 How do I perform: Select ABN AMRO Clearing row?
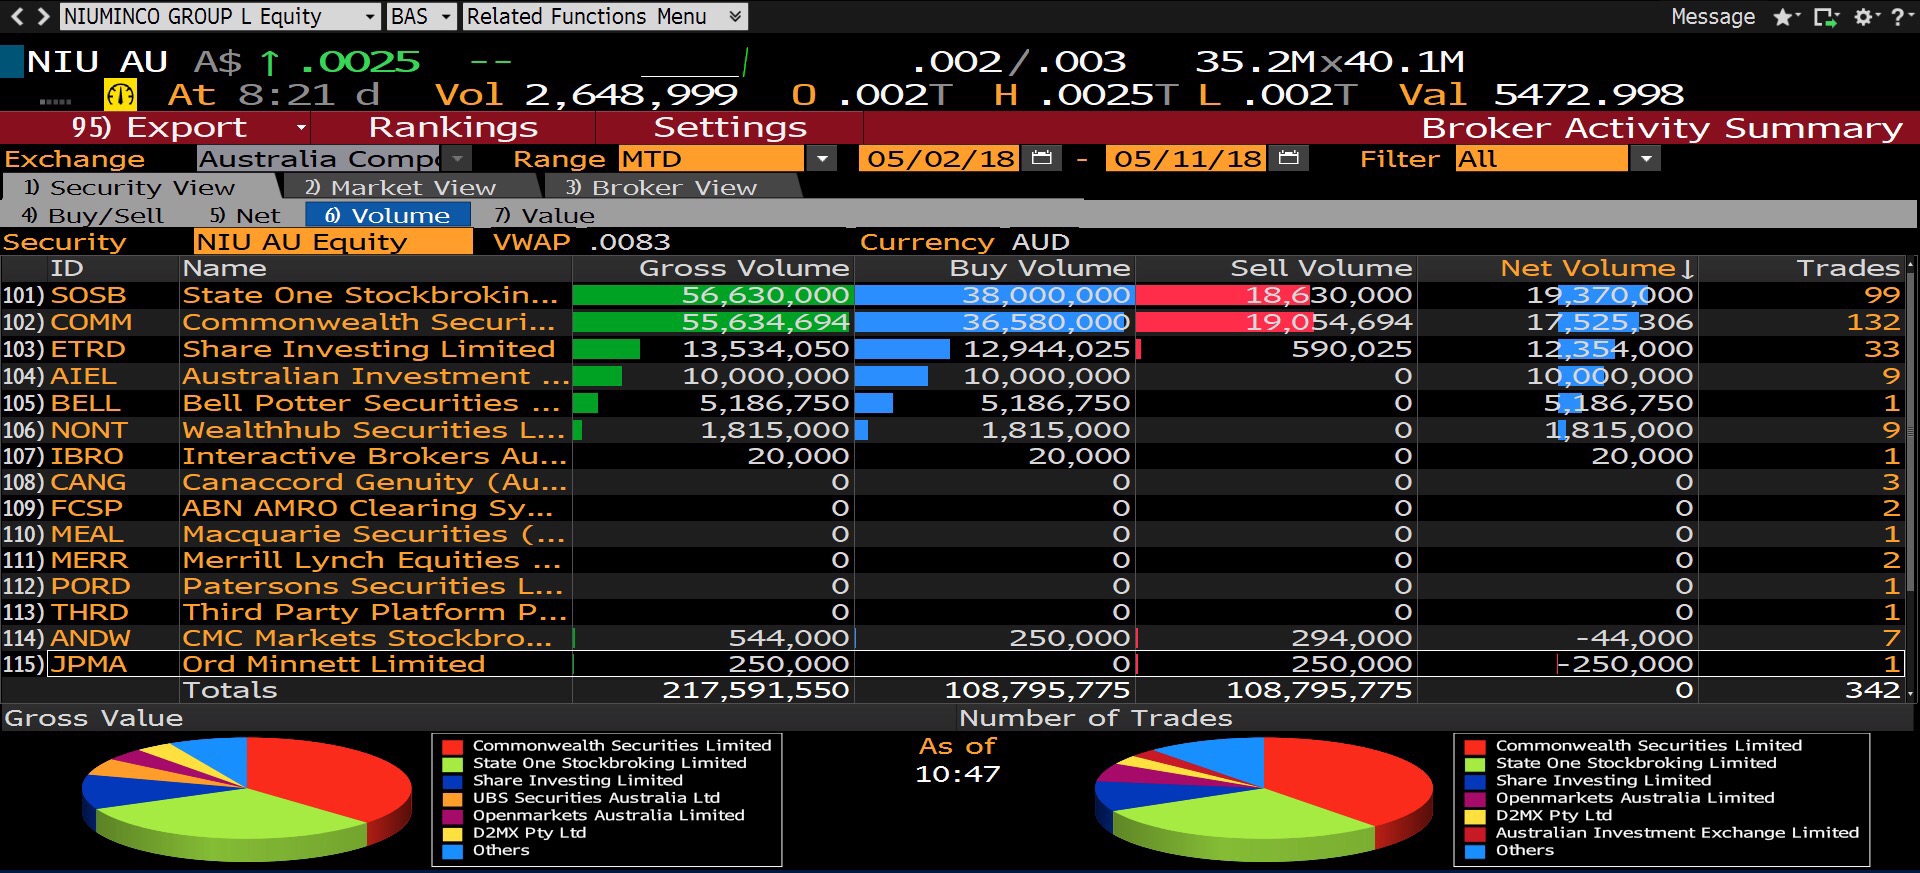(x=952, y=508)
